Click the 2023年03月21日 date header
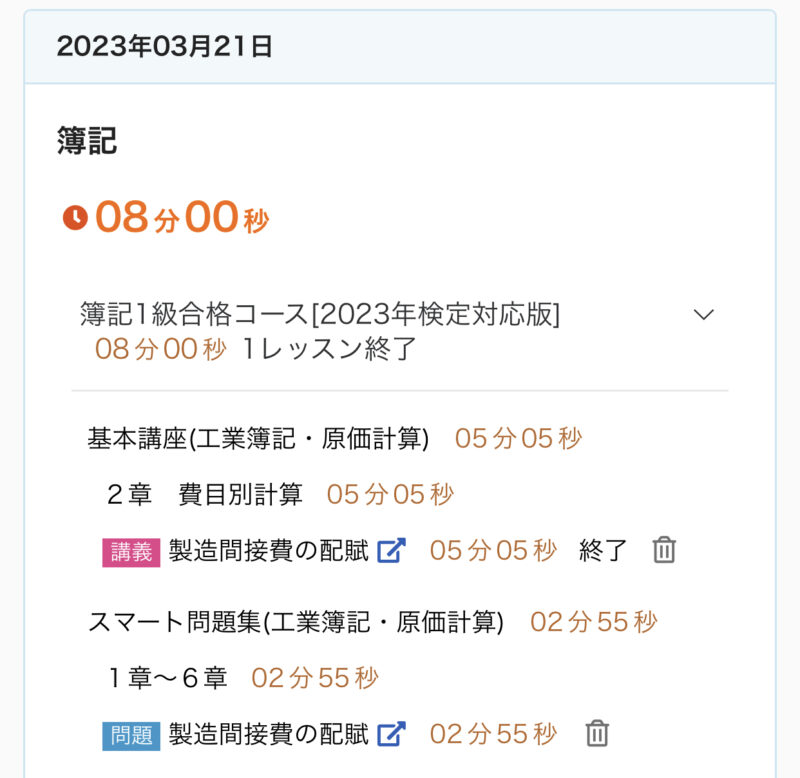The height and width of the screenshot is (778, 800). pos(165,47)
